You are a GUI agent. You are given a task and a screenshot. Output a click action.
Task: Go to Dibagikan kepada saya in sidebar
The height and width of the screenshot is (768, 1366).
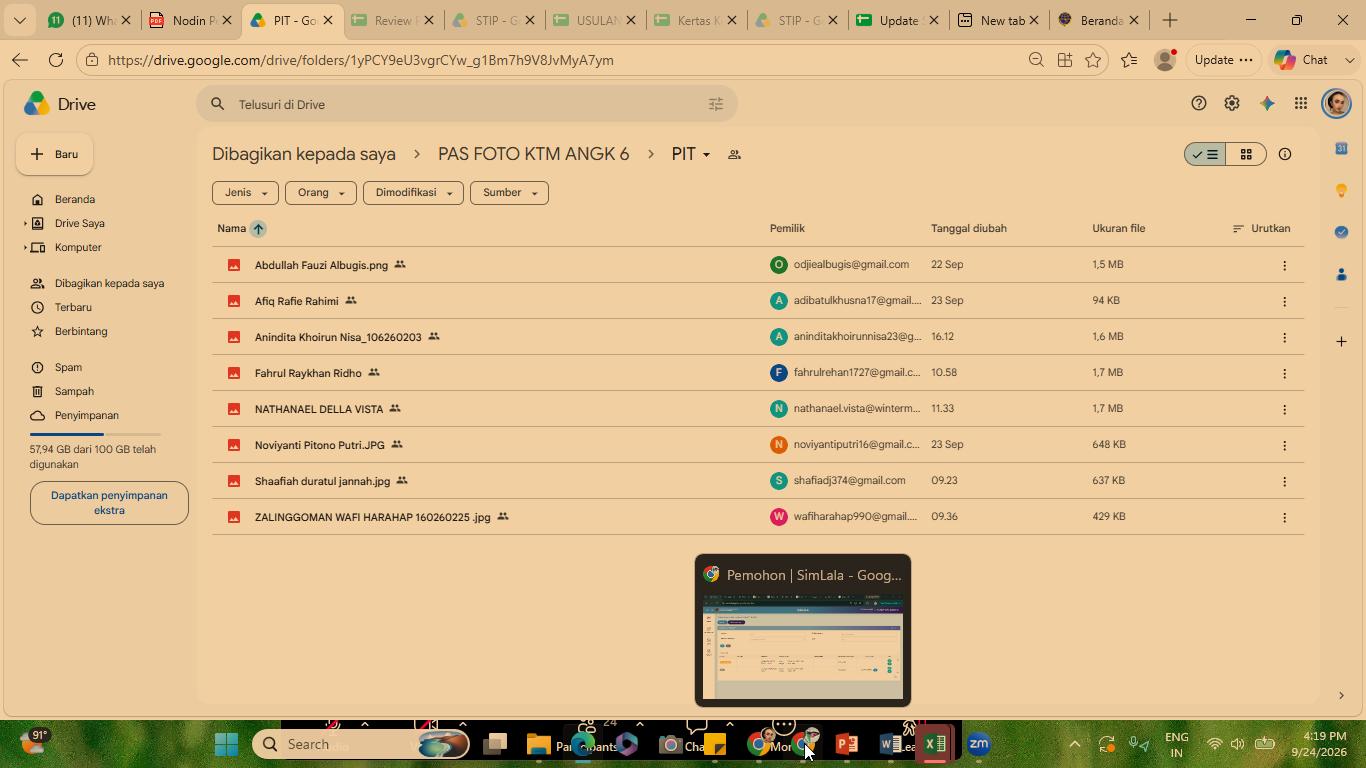click(109, 283)
